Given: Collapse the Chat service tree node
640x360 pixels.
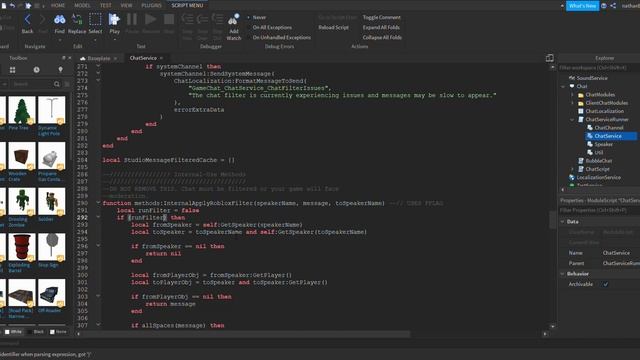Looking at the screenshot, I should [x=563, y=87].
